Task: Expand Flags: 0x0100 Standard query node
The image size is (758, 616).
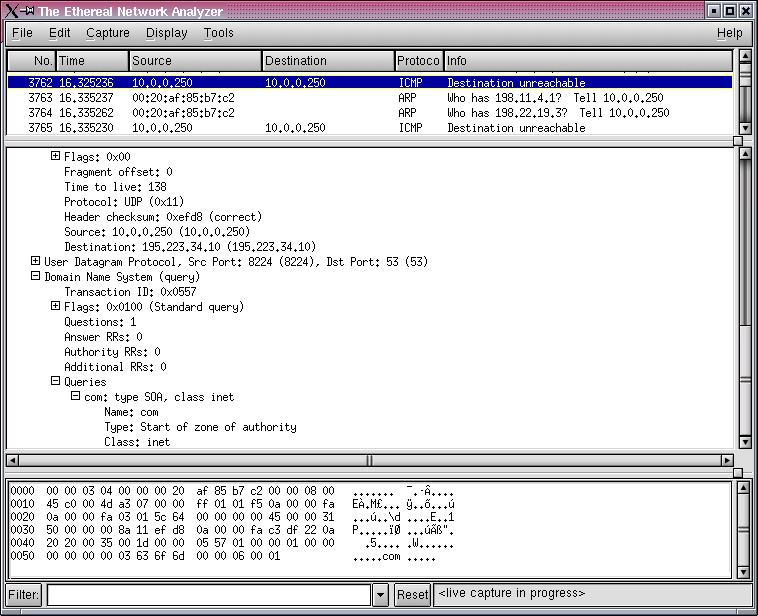Action: point(56,307)
